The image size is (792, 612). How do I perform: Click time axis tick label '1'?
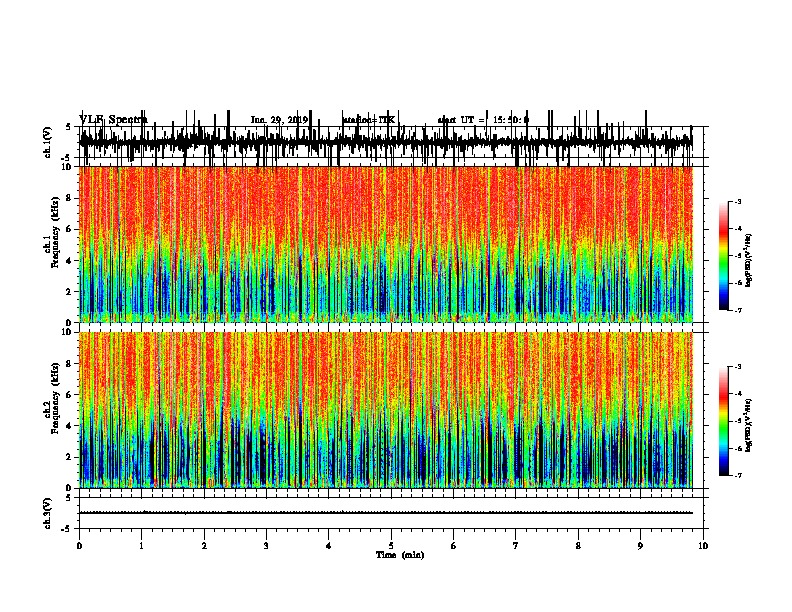coord(141,546)
